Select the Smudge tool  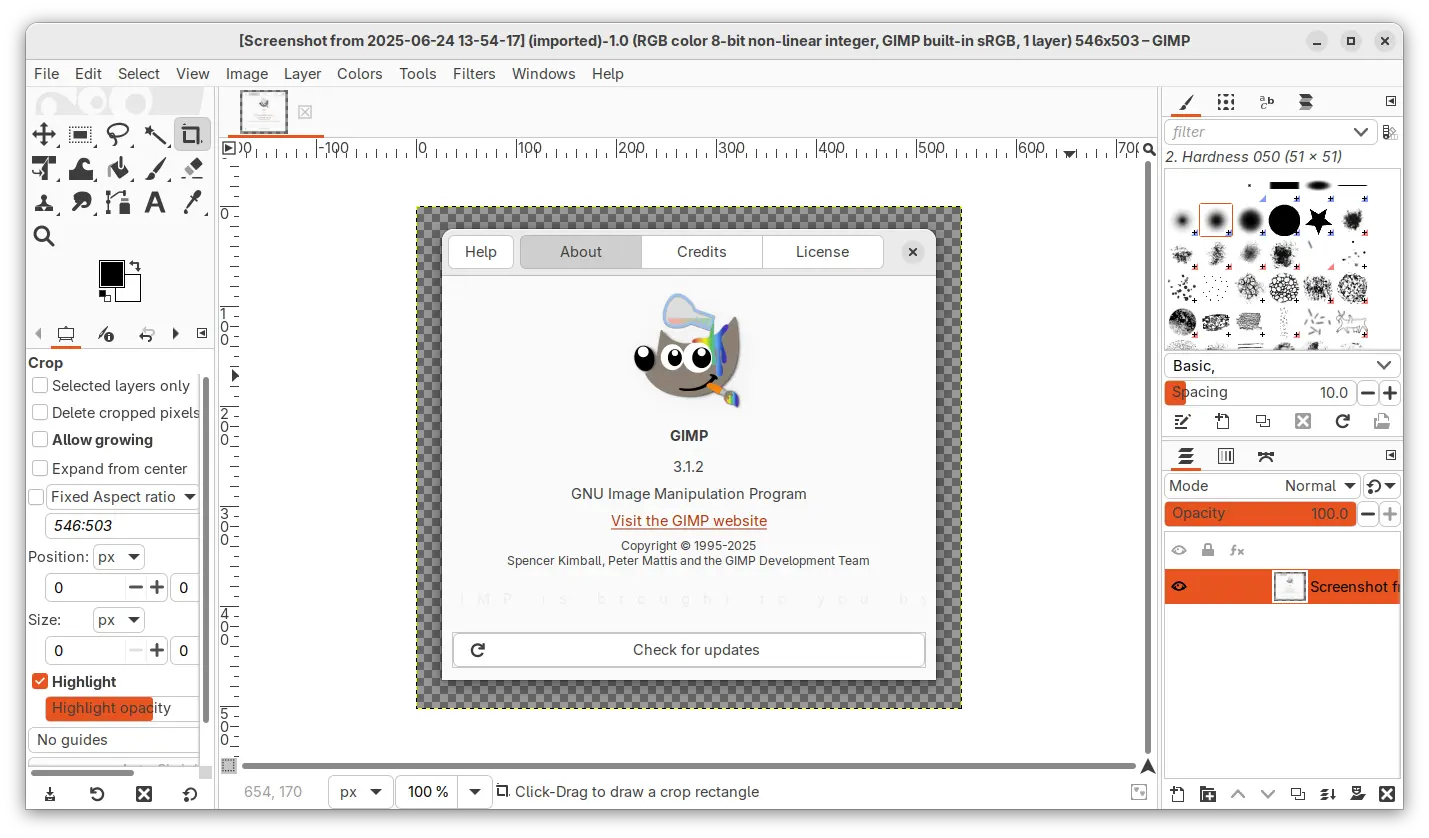coord(81,202)
